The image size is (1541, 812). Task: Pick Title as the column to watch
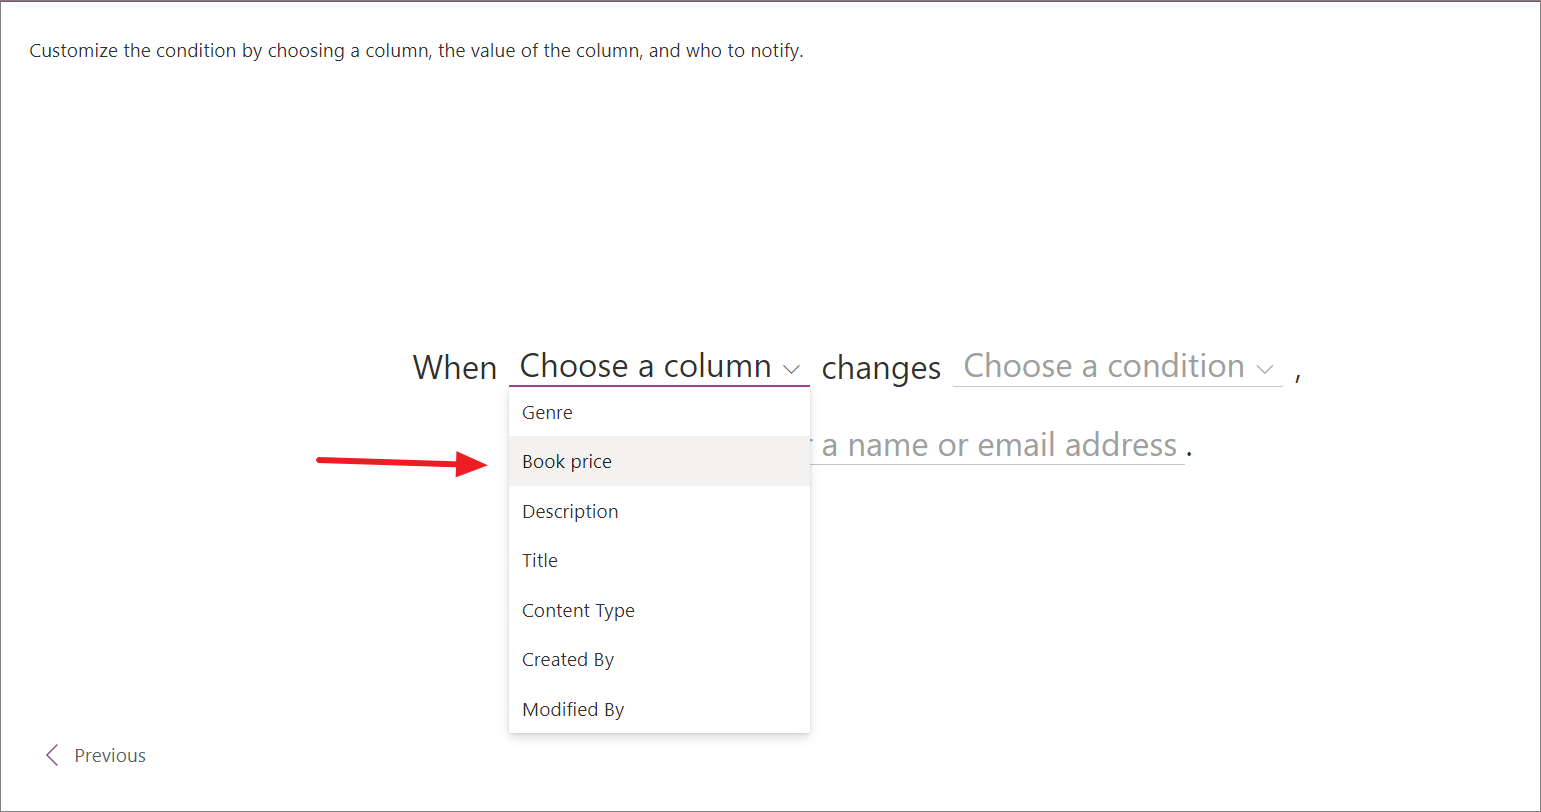point(539,560)
